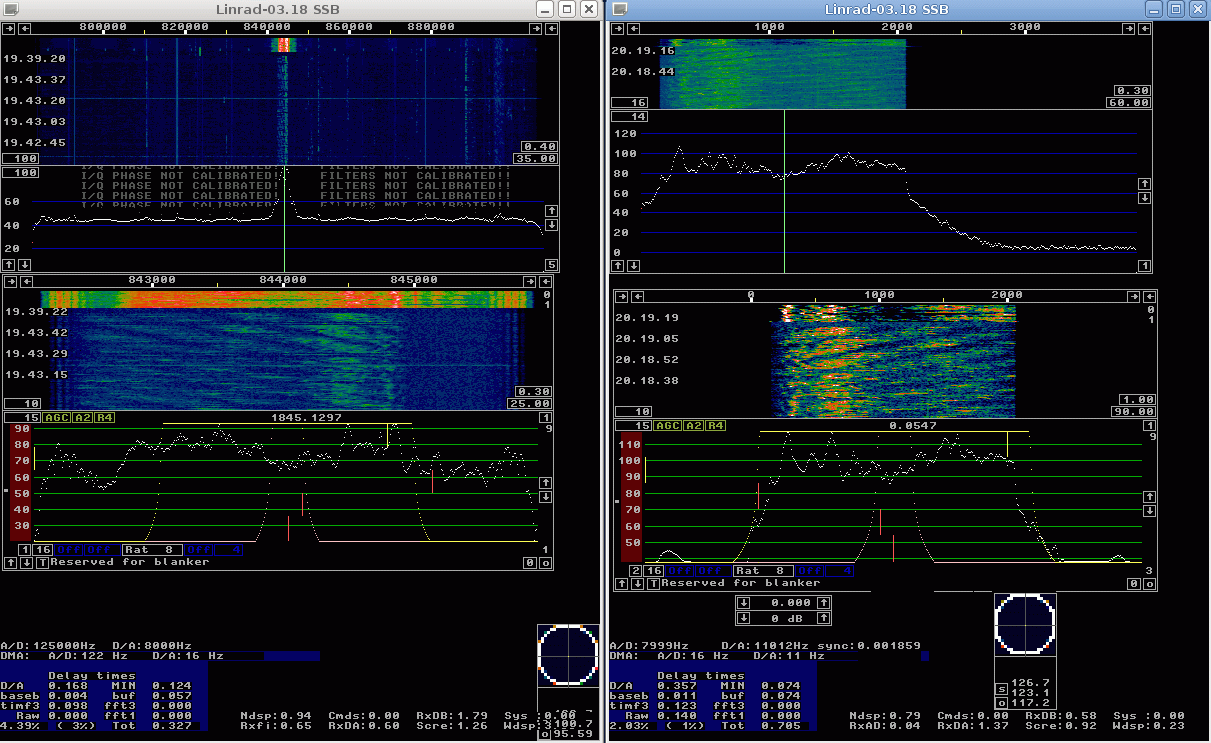The image size is (1211, 743).
Task: Increase the 0.000 value with its up arrow
Action: [x=824, y=602]
